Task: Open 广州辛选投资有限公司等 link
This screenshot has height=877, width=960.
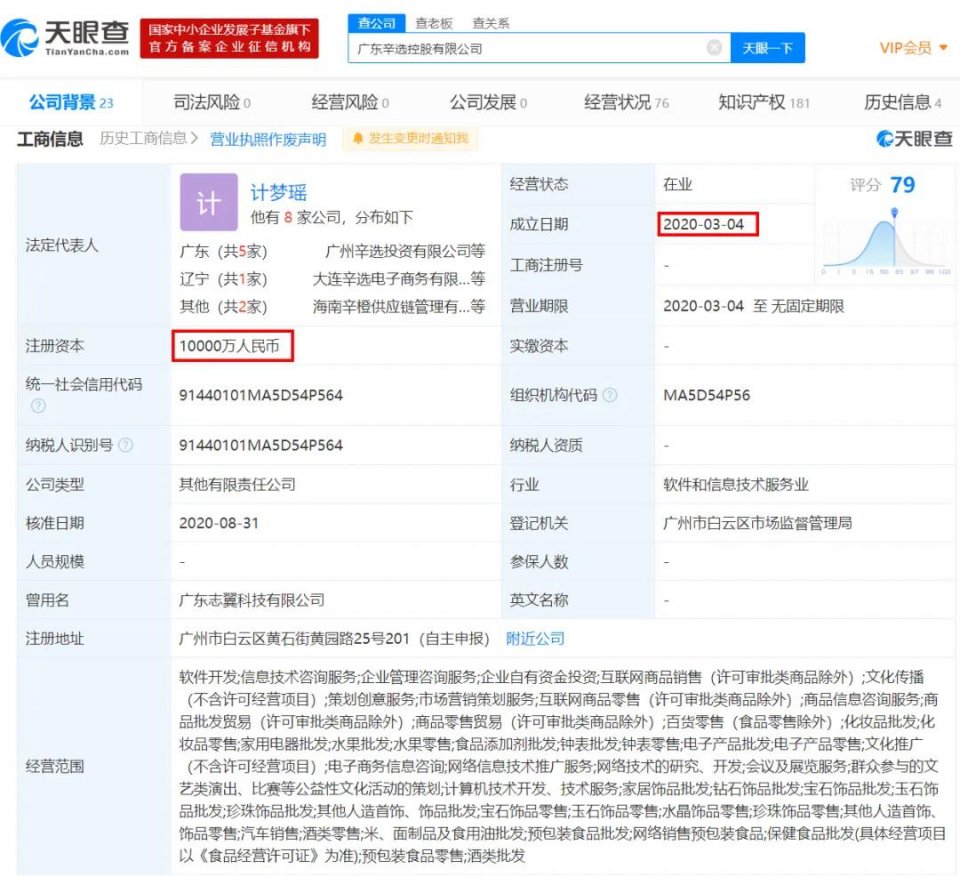Action: coord(405,251)
